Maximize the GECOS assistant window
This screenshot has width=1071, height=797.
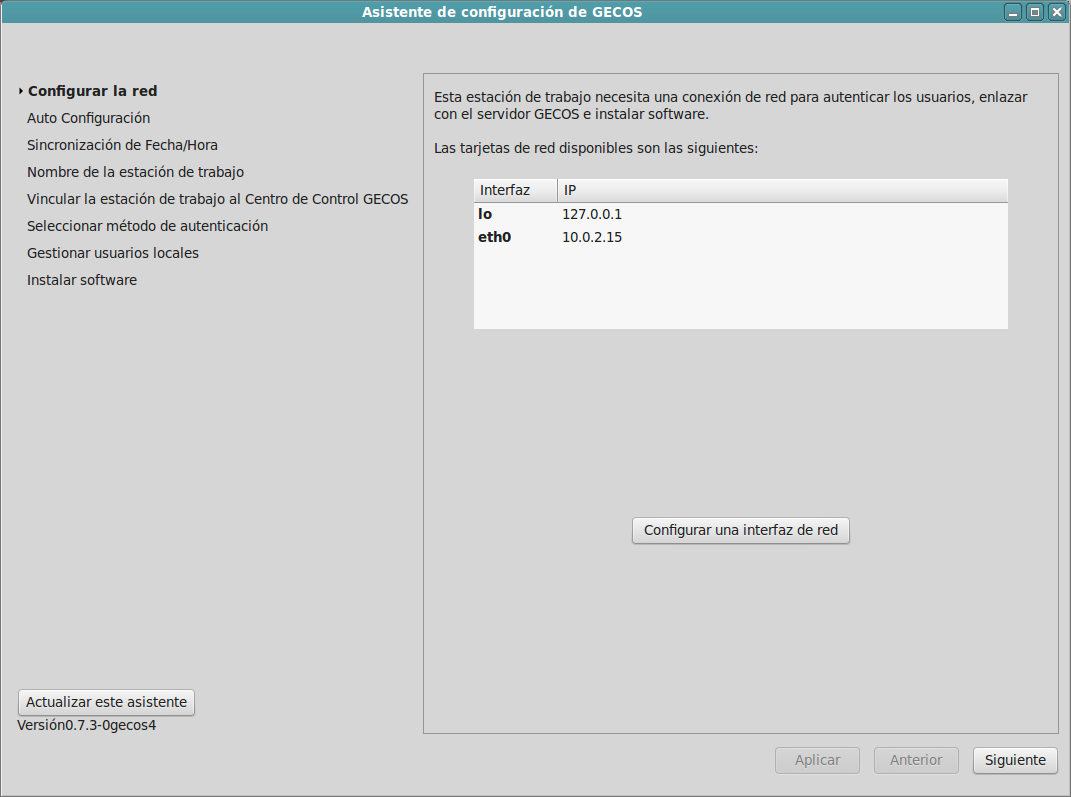coord(1034,12)
